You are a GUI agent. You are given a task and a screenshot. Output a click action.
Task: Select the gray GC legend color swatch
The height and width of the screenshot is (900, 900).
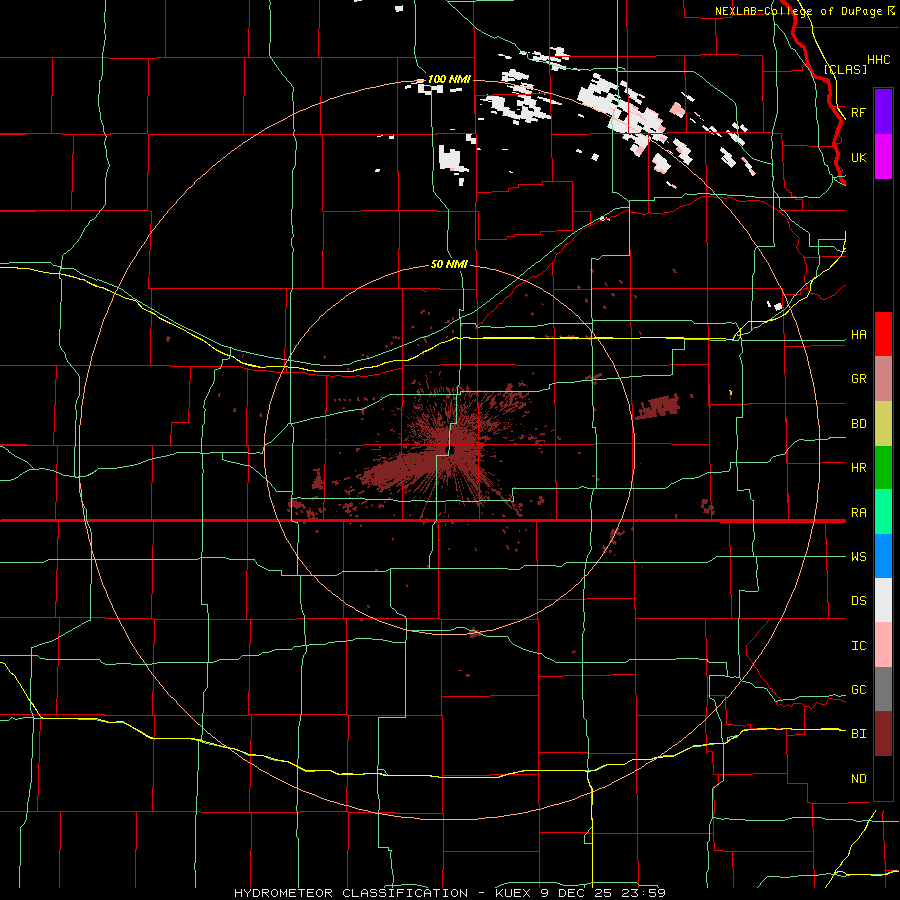(x=883, y=689)
